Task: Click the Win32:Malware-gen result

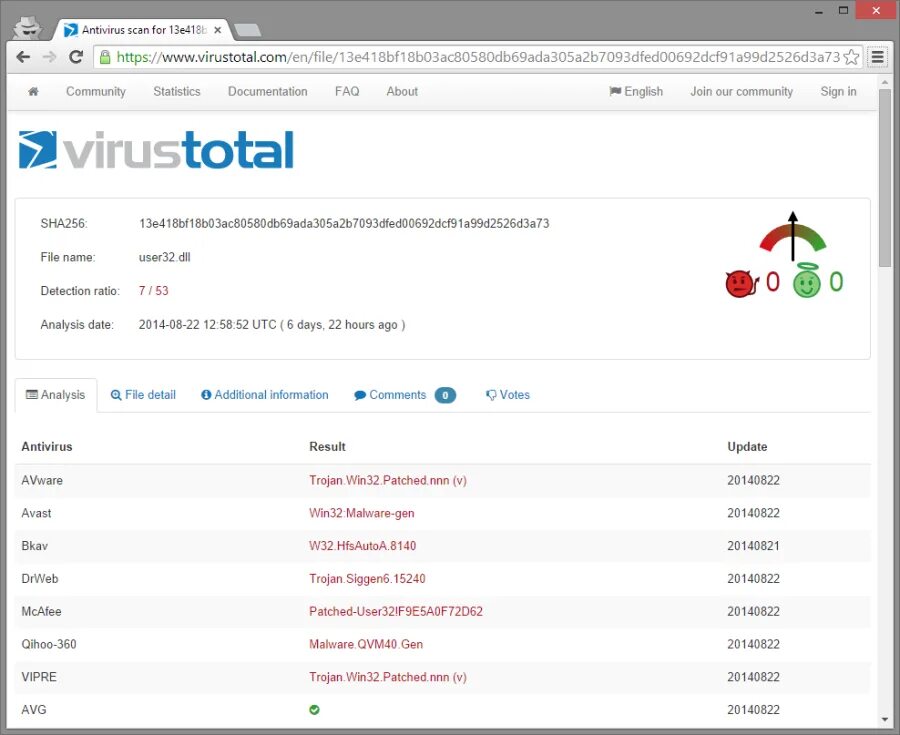Action: (362, 513)
